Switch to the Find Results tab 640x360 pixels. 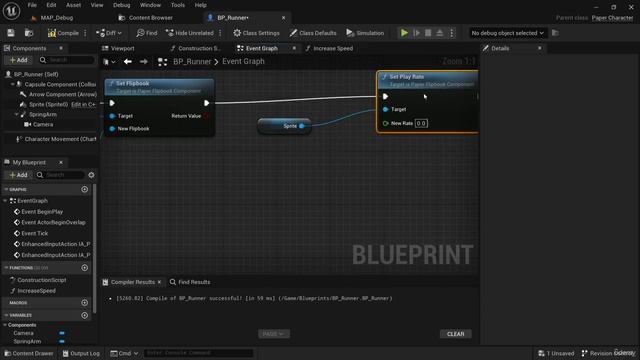[x=190, y=282]
